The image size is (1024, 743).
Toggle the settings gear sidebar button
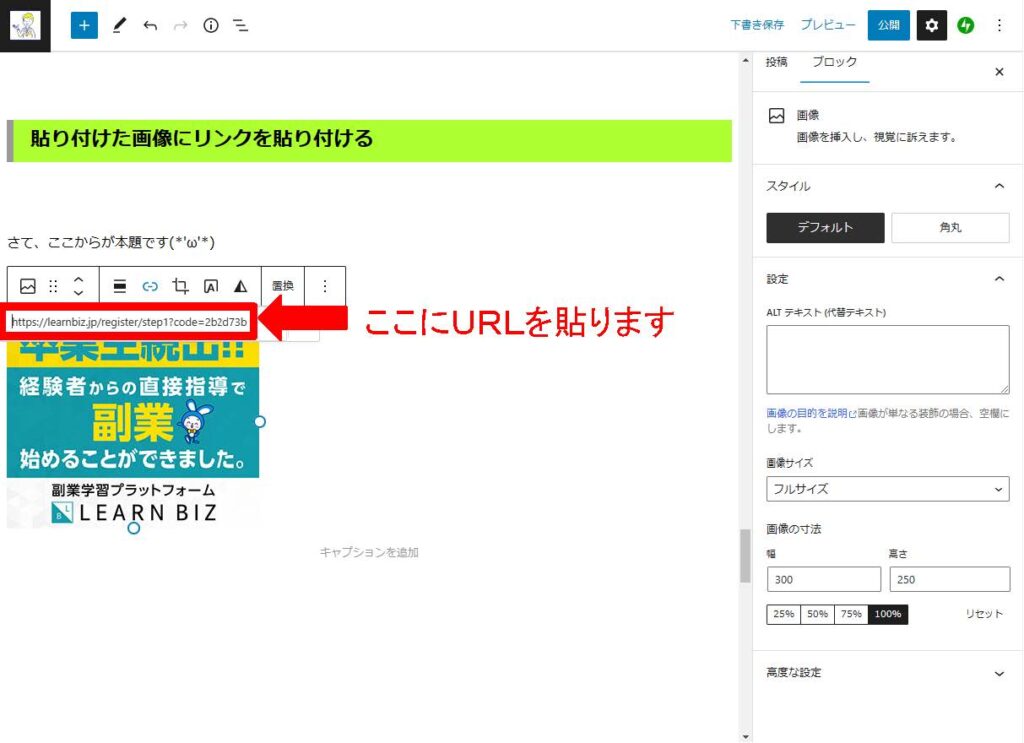pos(932,26)
